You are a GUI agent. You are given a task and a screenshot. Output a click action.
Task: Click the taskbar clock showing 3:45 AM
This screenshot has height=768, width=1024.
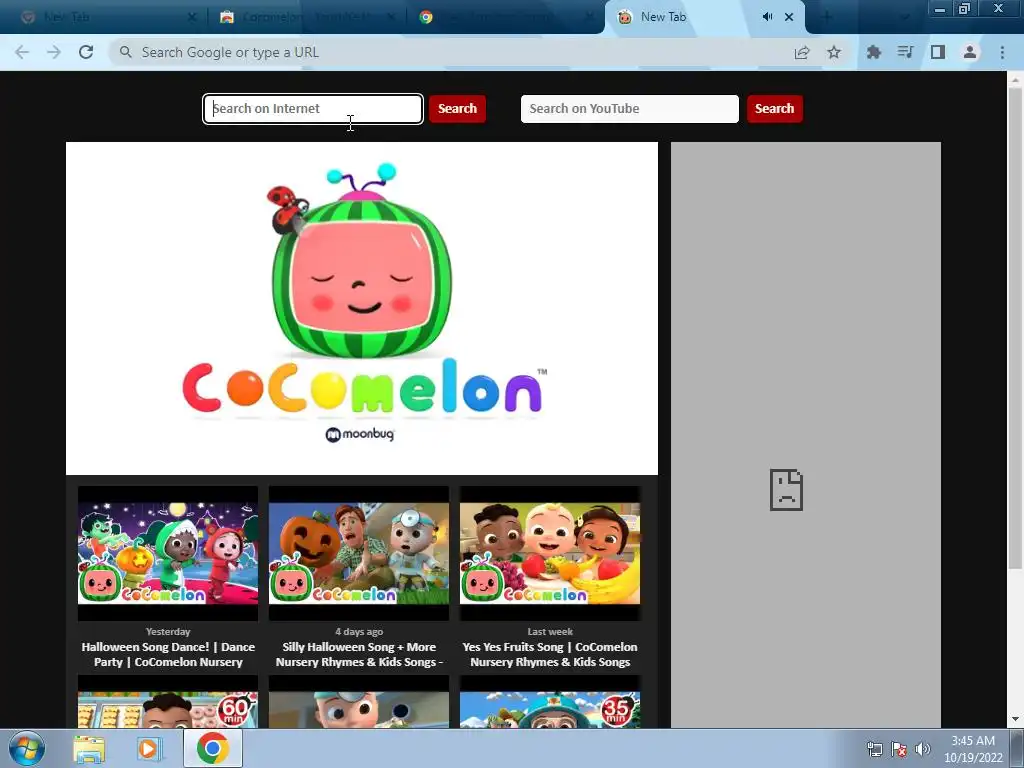click(973, 749)
